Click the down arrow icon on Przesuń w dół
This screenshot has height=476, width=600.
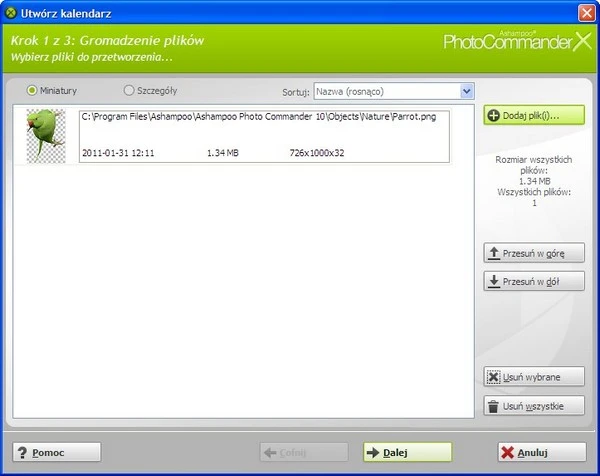coord(493,282)
